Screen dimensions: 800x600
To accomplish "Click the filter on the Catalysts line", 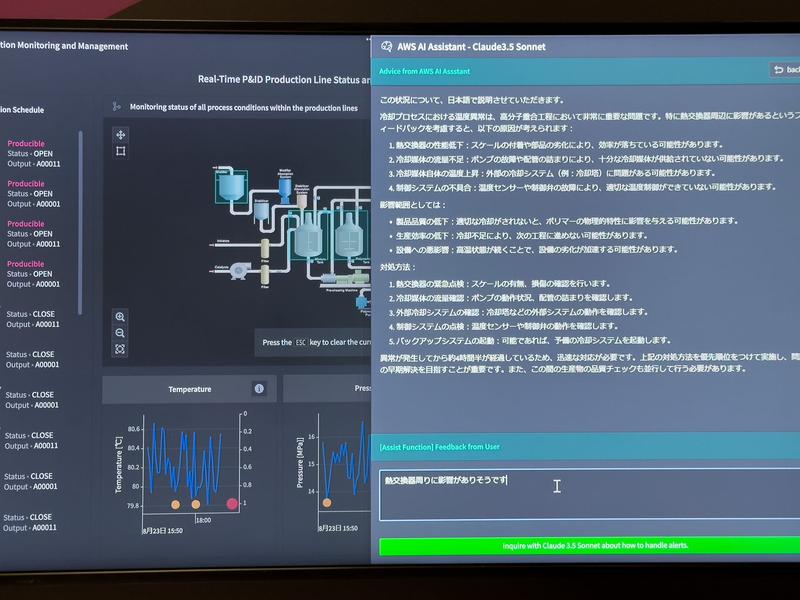I will click(x=265, y=275).
